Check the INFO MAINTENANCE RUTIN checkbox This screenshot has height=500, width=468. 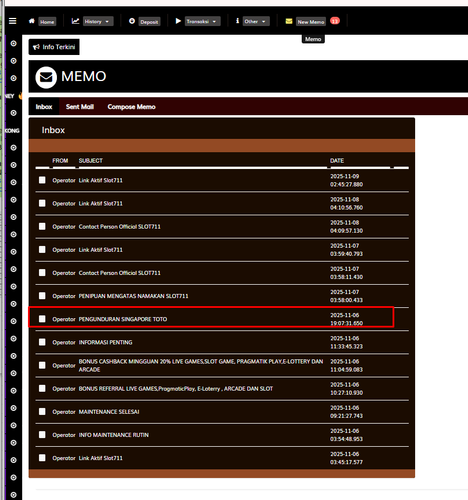click(x=42, y=435)
